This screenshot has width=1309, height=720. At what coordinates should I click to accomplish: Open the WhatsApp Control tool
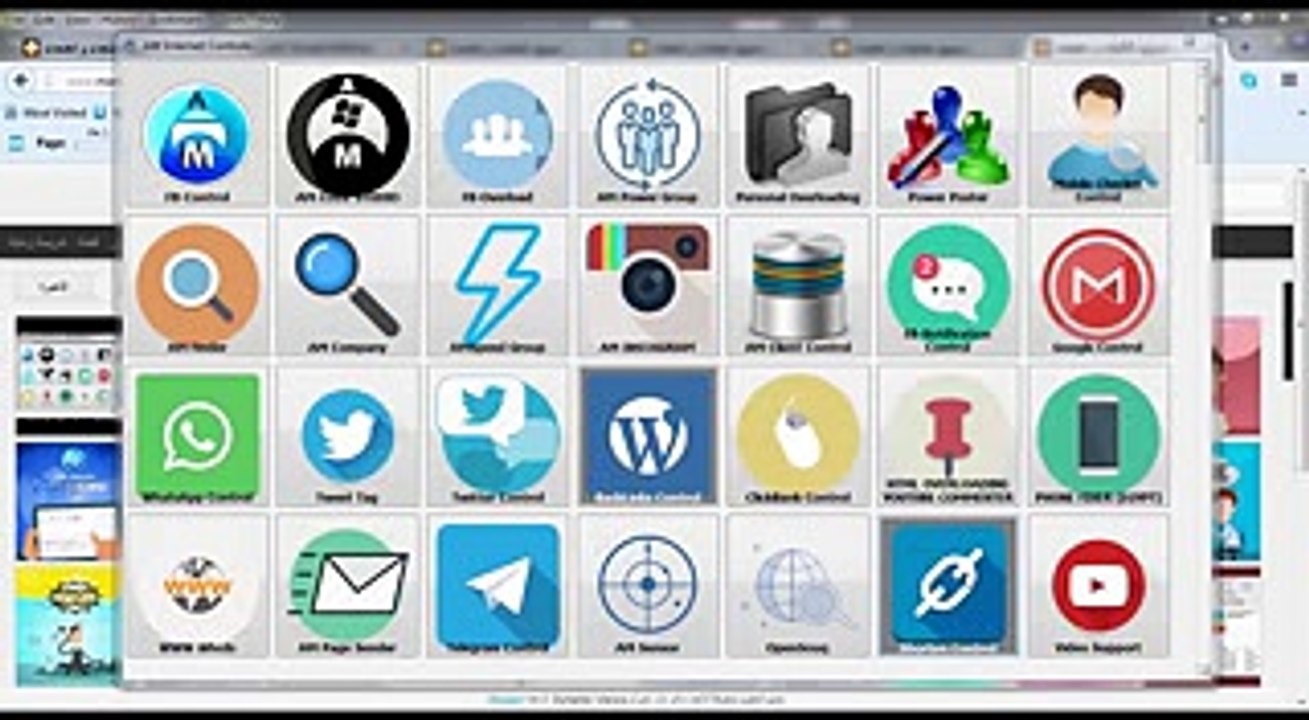tap(197, 435)
